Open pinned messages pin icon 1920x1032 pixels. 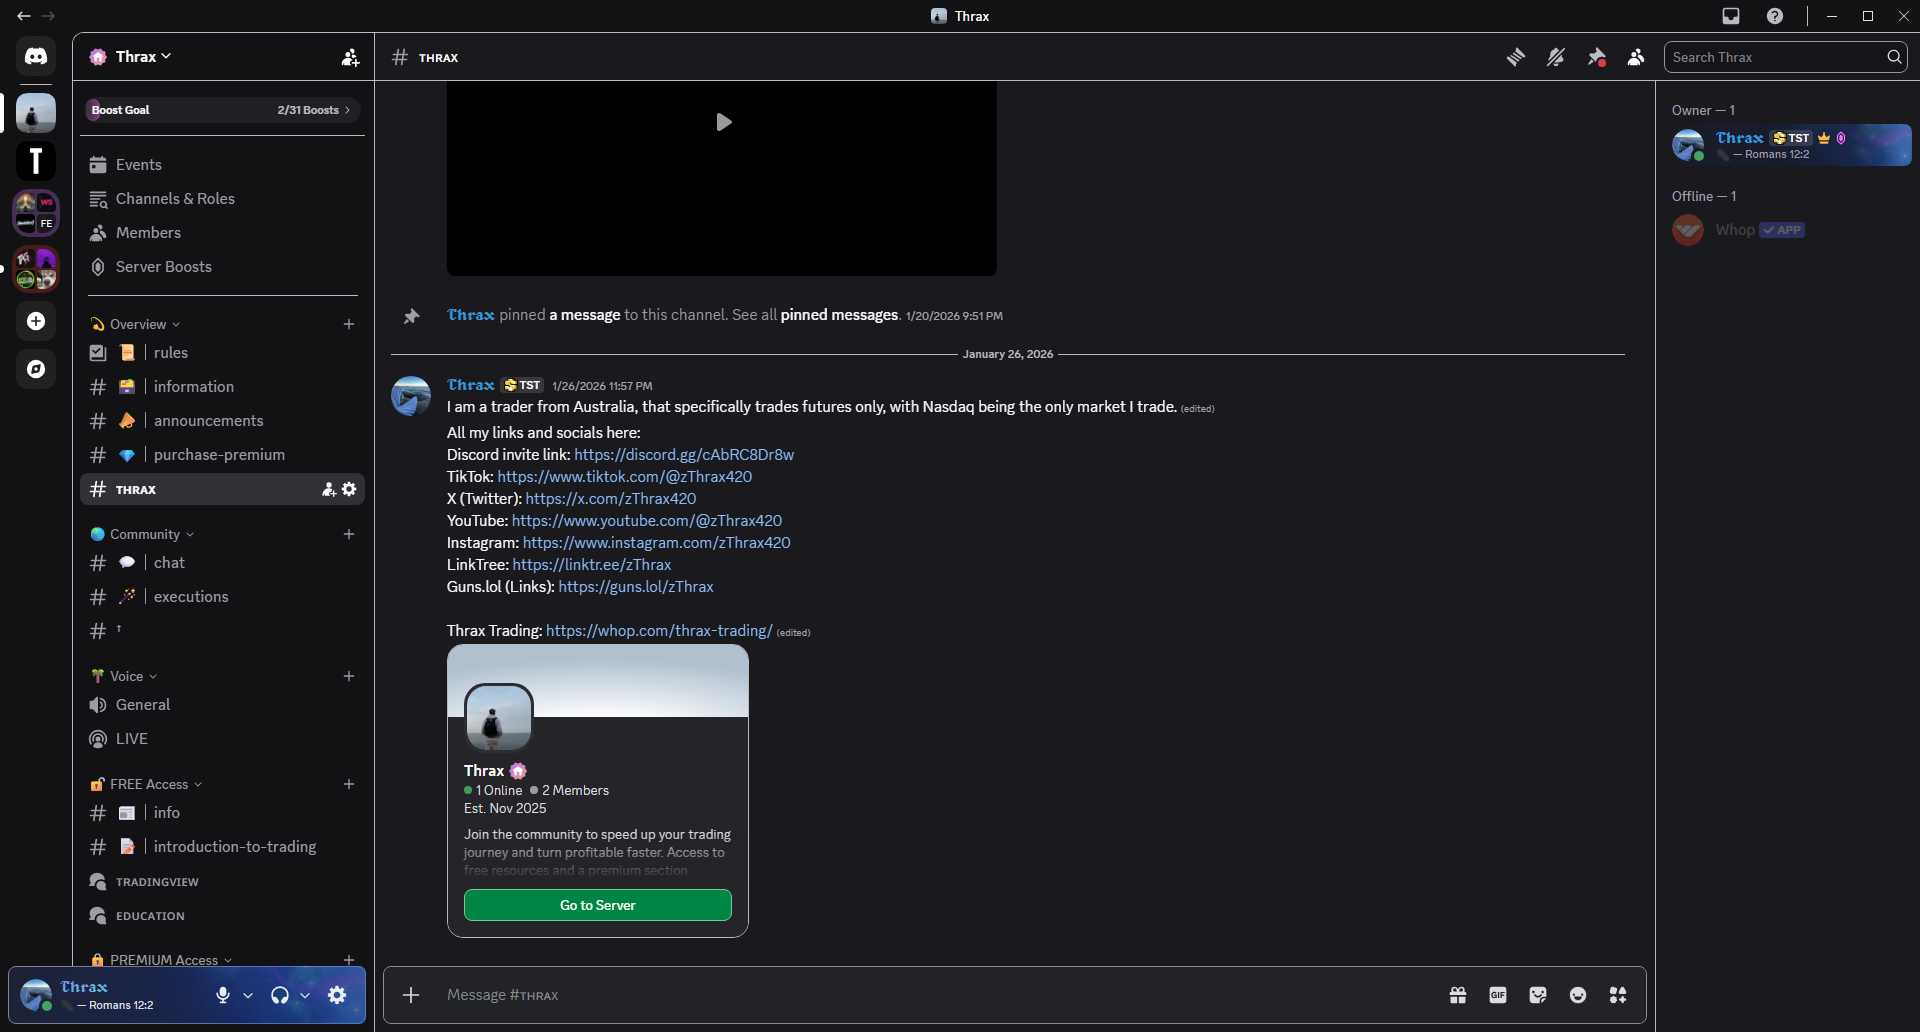click(x=1596, y=57)
